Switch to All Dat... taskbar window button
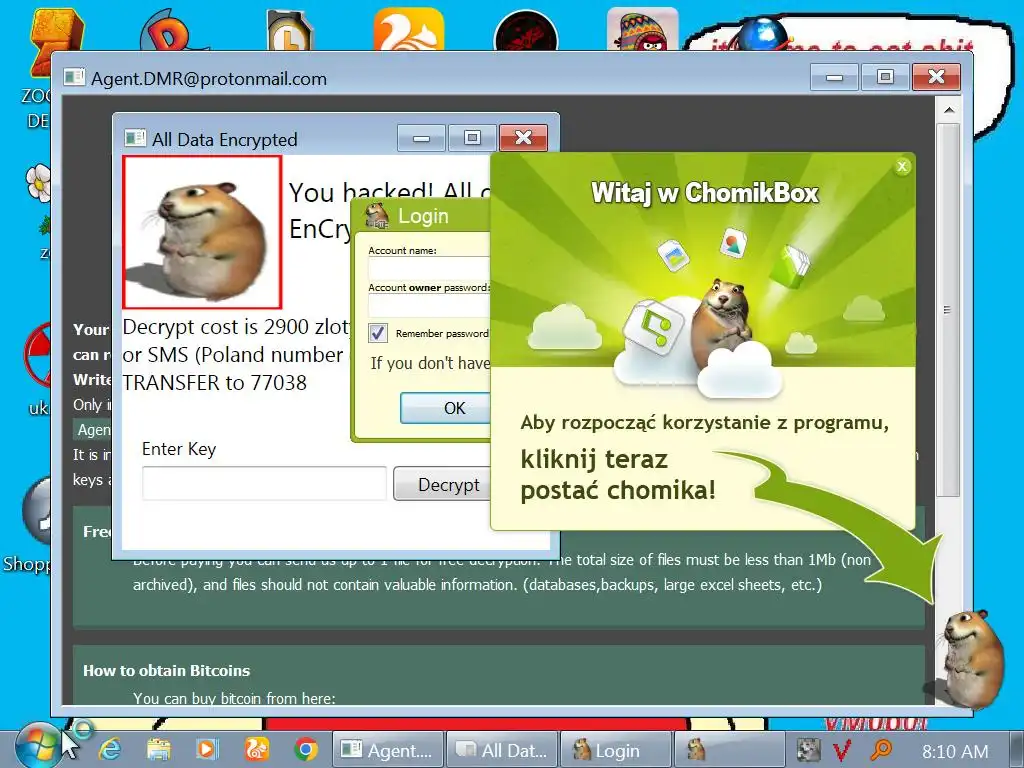 tap(502, 750)
